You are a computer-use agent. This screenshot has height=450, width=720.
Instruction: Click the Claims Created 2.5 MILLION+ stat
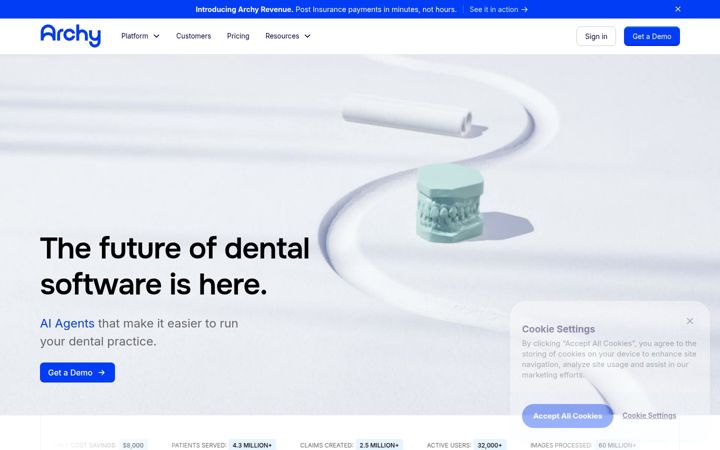[x=351, y=445]
